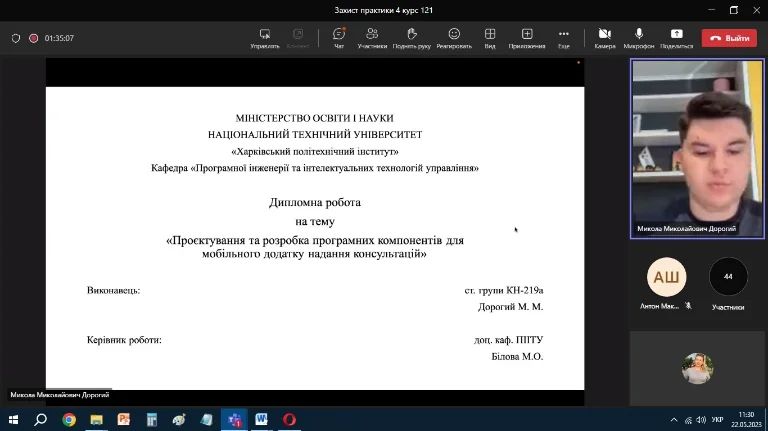Open the More (Еще) options menu
The height and width of the screenshot is (431, 768).
click(564, 38)
